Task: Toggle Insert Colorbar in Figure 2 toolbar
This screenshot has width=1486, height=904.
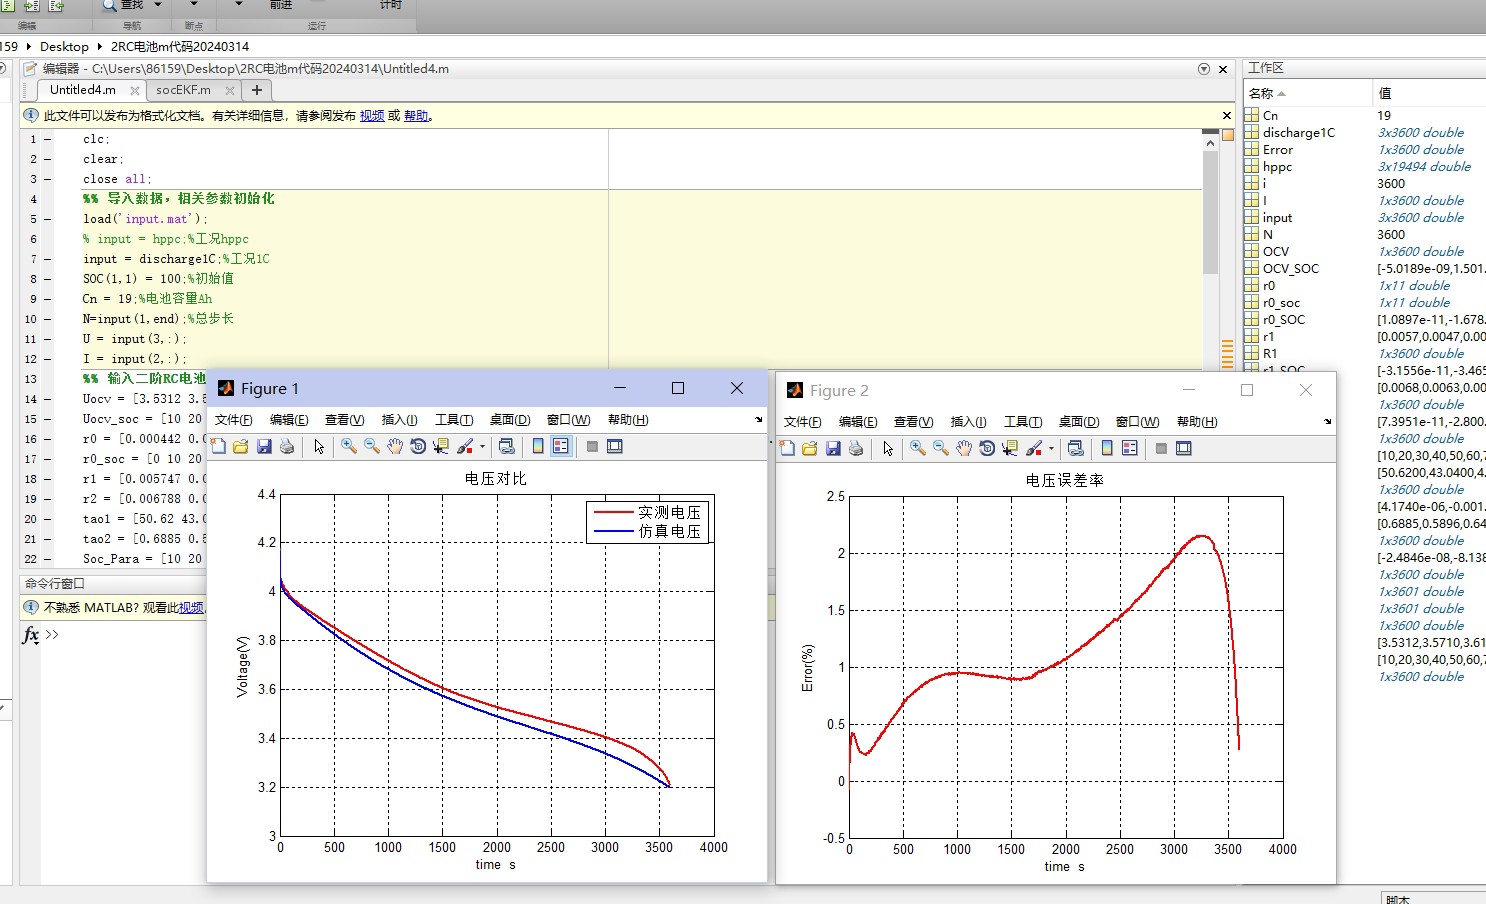Action: click(x=1107, y=448)
